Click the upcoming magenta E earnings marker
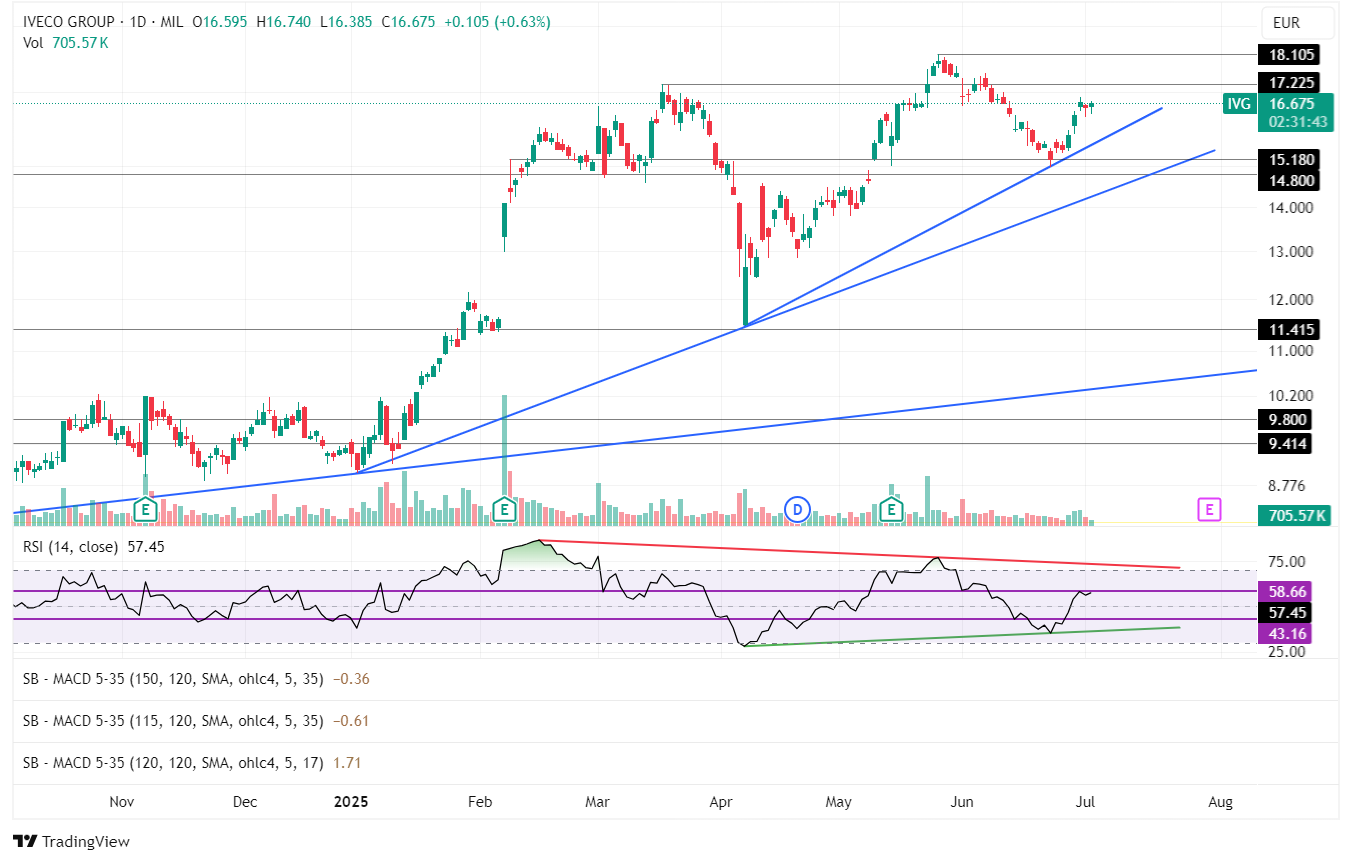The height and width of the screenshot is (863, 1352). (1209, 509)
